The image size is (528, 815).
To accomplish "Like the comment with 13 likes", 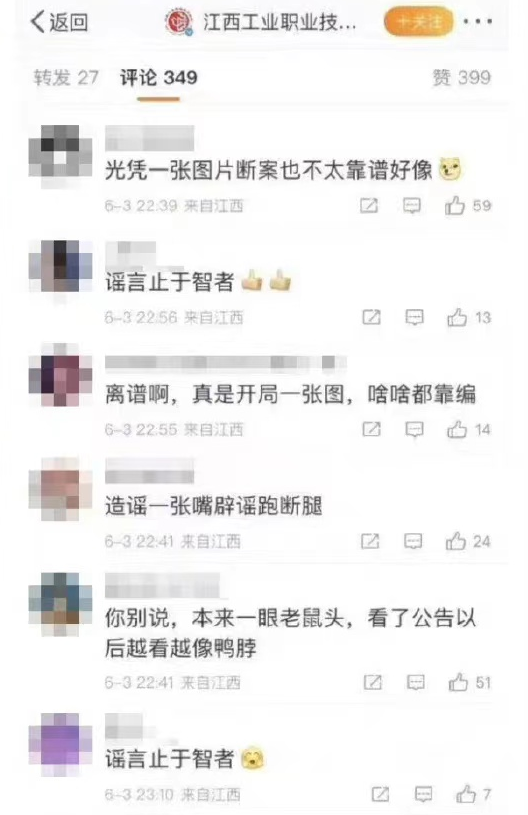I will click(x=457, y=318).
